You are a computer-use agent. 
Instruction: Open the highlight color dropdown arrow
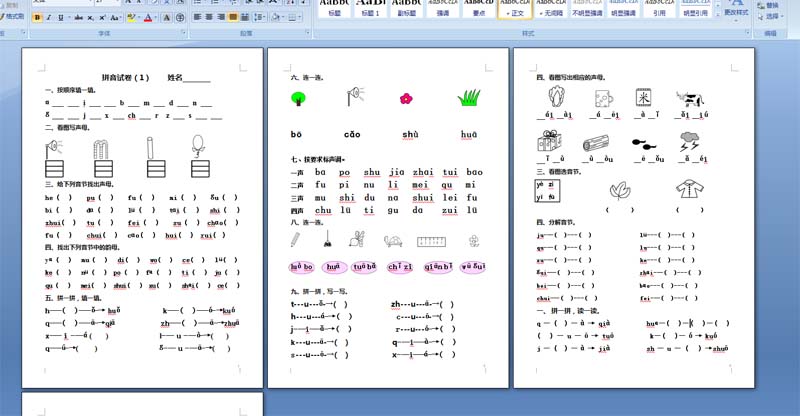[x=138, y=17]
